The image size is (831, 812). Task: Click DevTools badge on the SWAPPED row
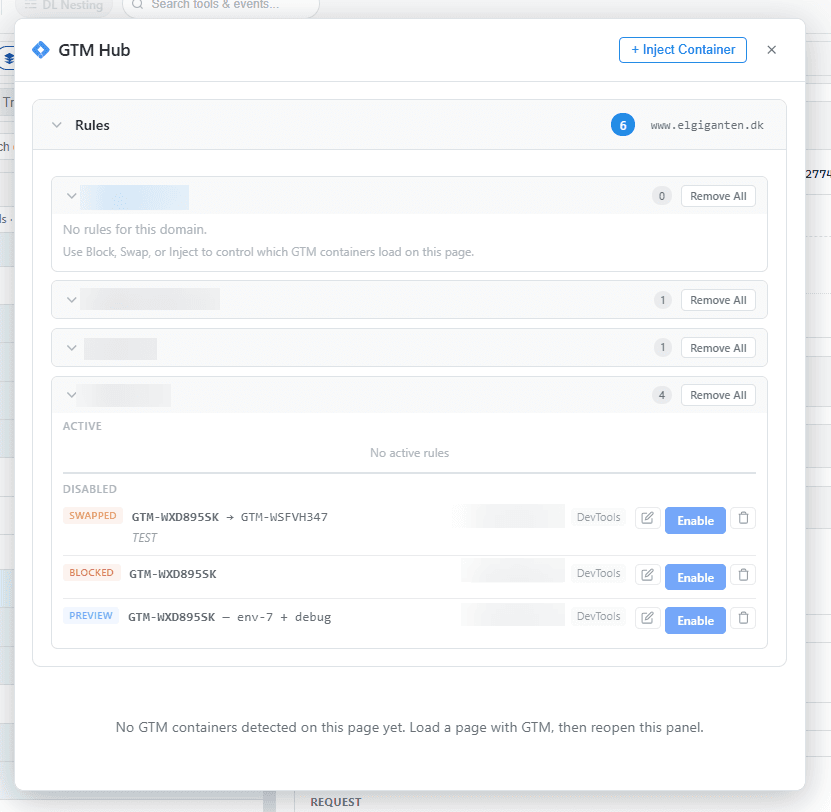pos(598,517)
